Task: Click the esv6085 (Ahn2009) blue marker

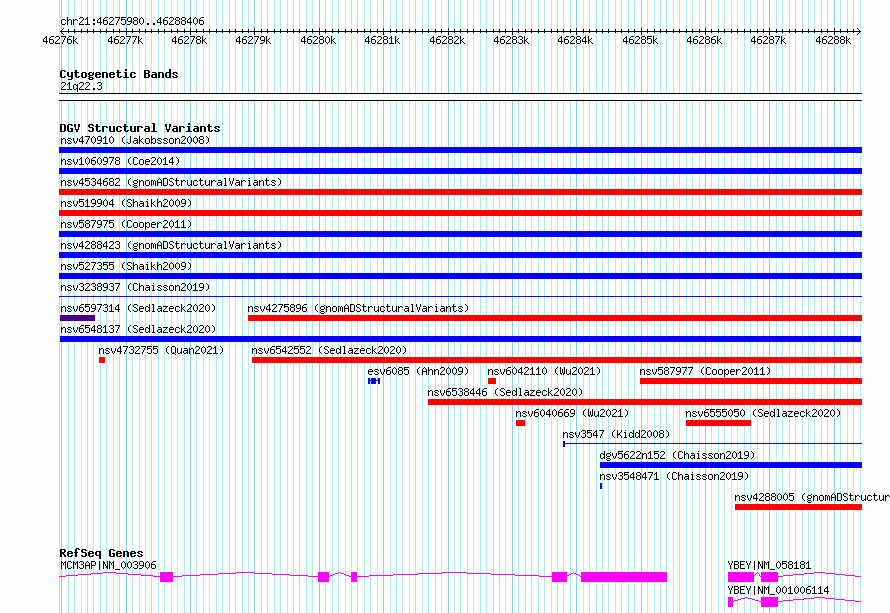Action: pyautogui.click(x=374, y=381)
